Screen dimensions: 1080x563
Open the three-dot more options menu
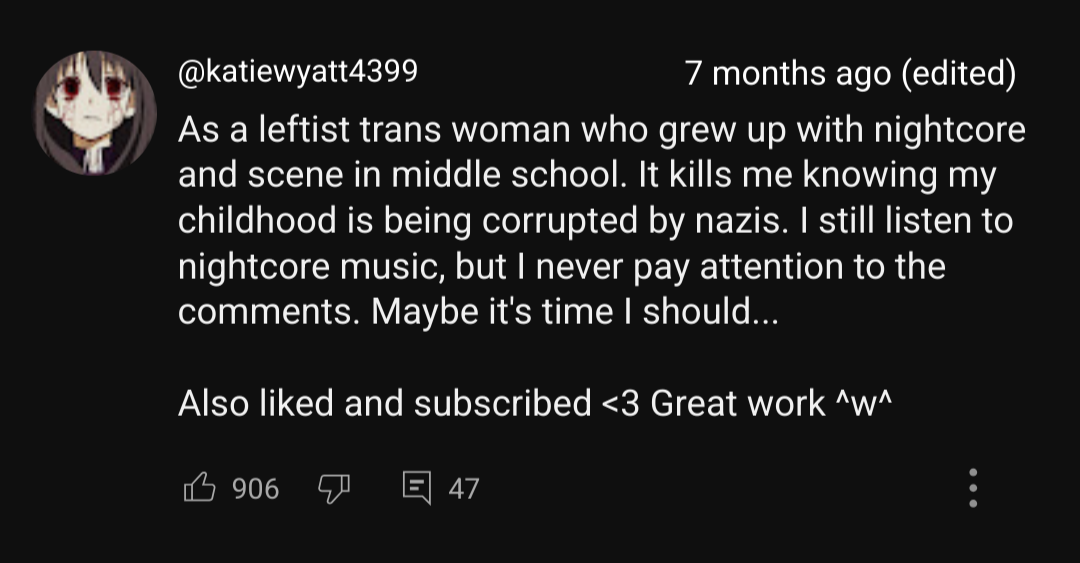click(973, 488)
